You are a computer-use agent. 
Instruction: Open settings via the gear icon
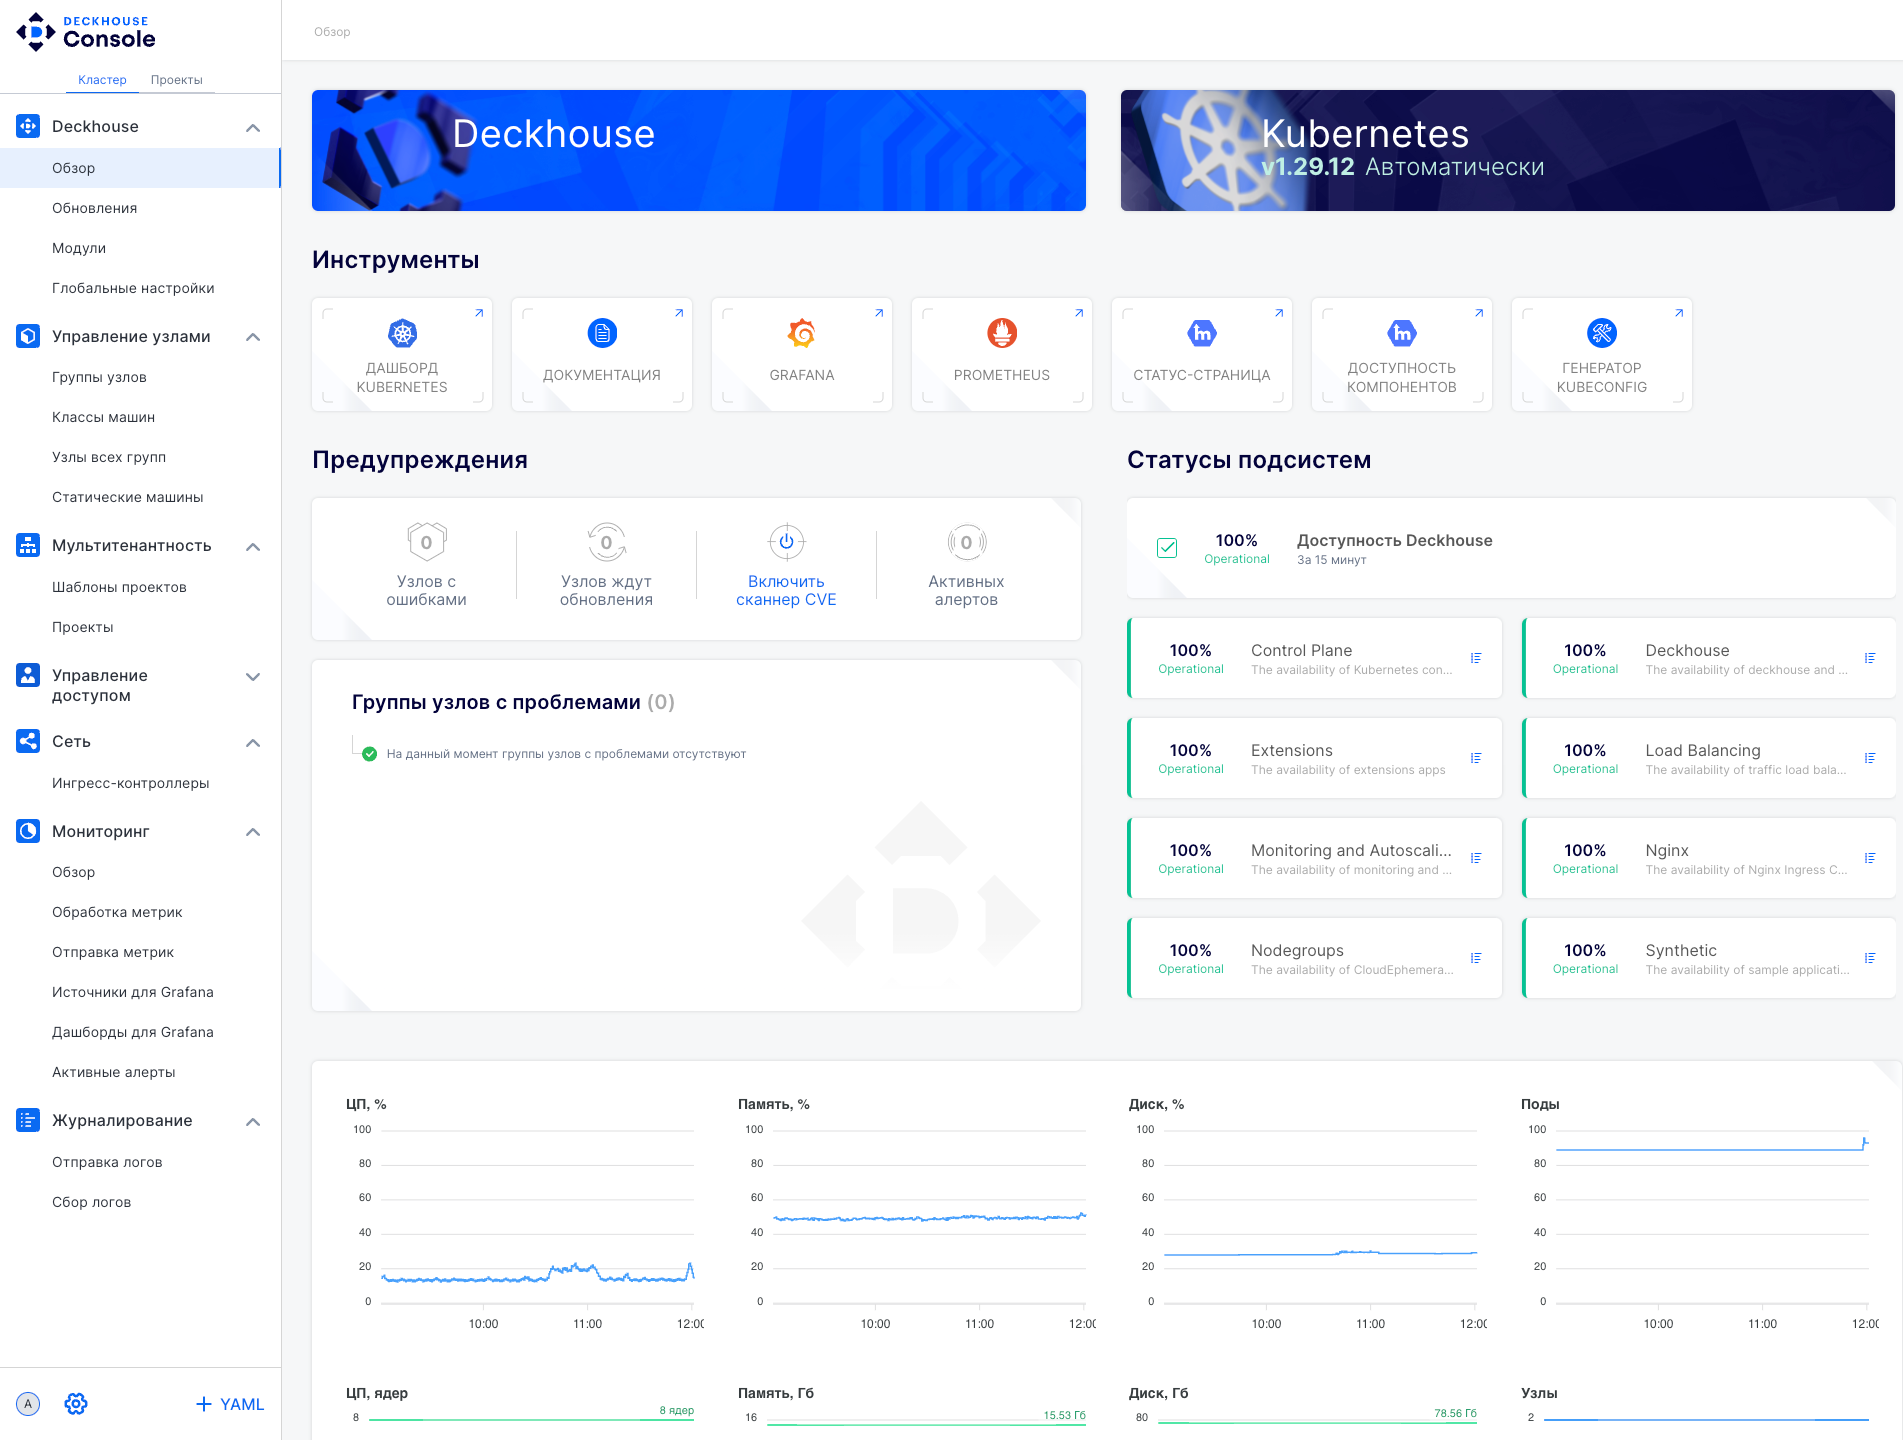point(75,1404)
